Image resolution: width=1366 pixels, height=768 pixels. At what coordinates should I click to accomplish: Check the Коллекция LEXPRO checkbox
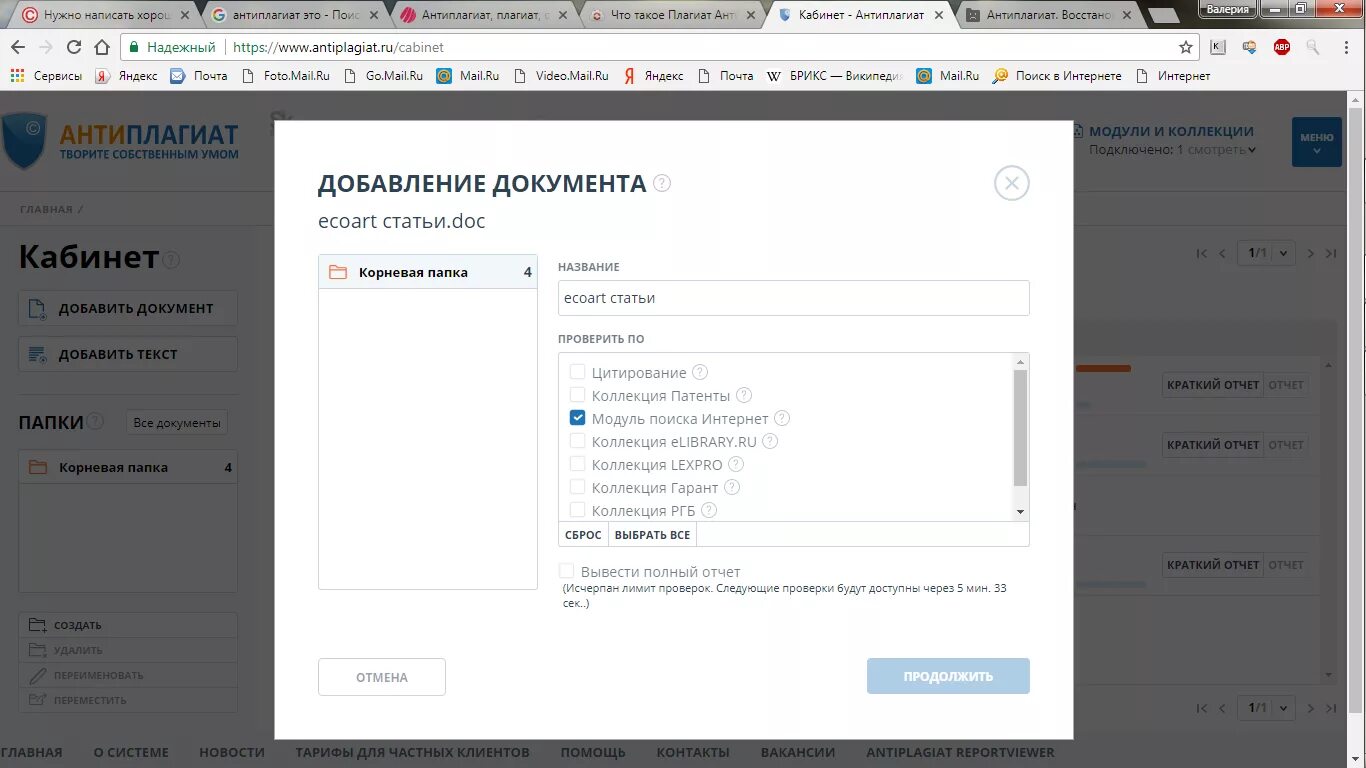577,464
